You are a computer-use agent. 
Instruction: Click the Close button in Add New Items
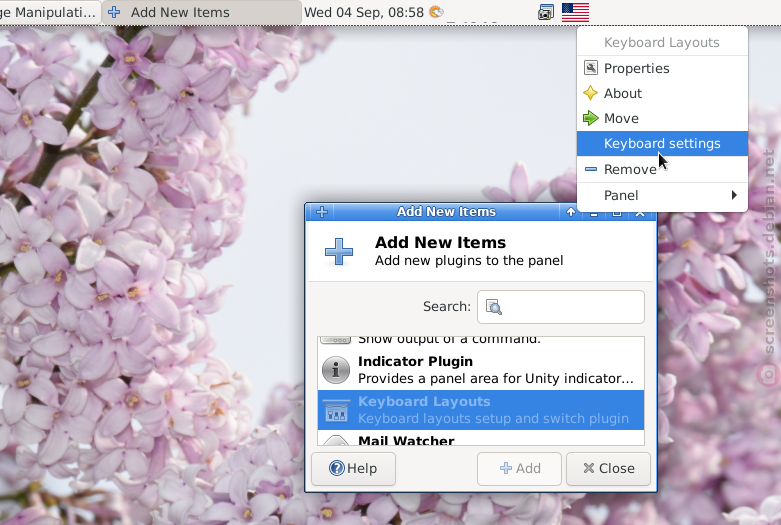[x=608, y=468]
